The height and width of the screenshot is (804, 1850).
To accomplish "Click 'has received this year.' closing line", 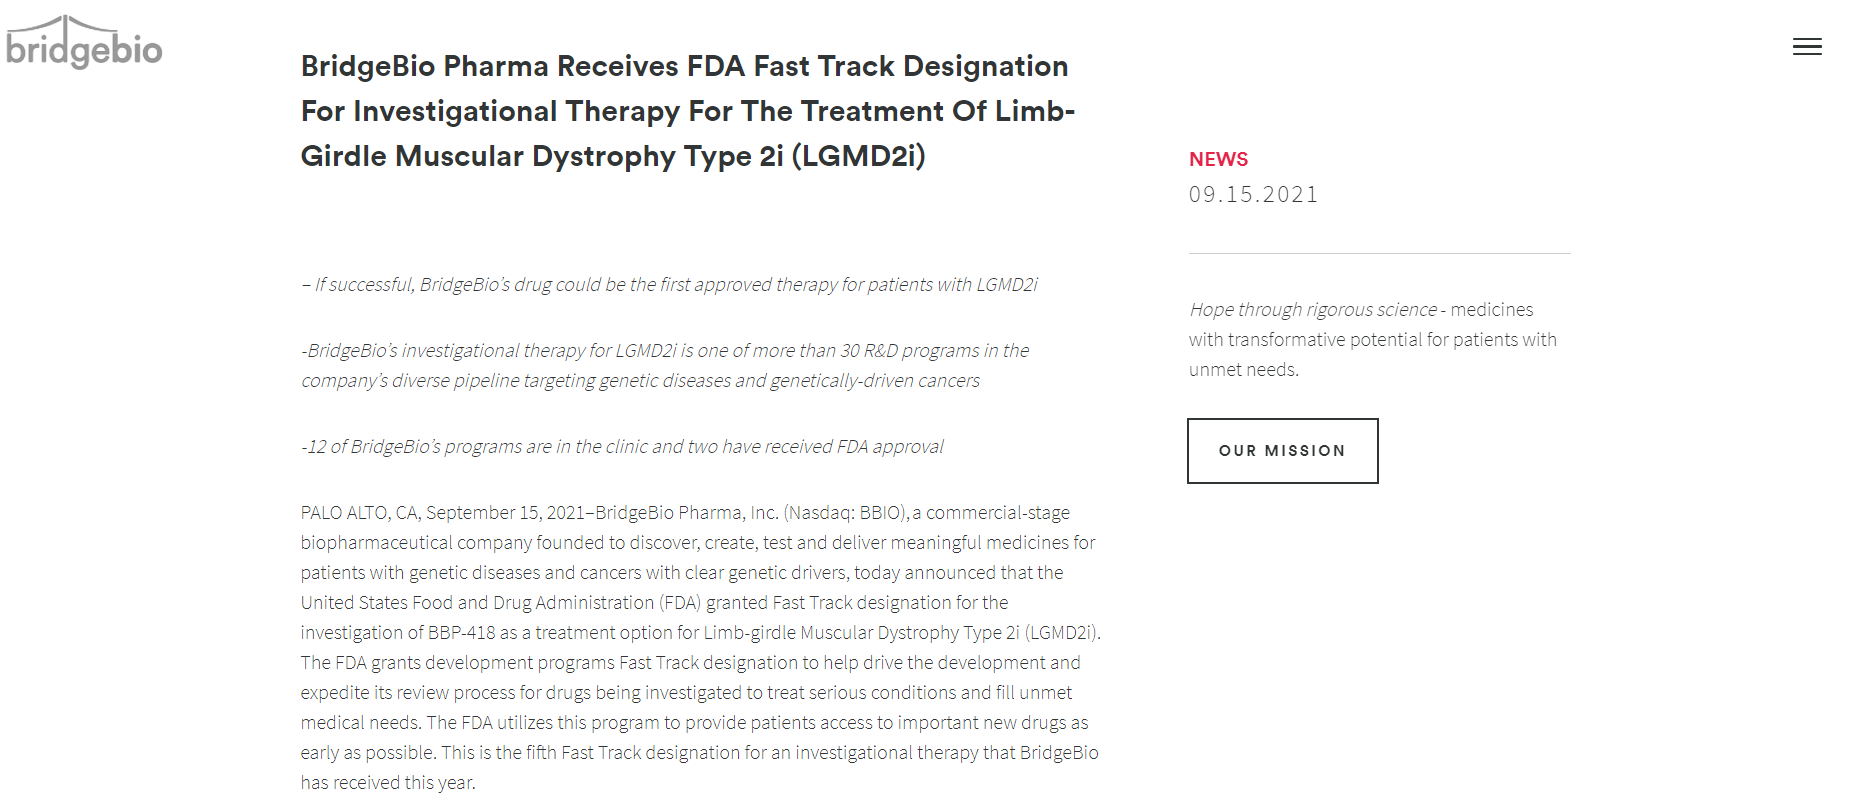I will tap(388, 783).
